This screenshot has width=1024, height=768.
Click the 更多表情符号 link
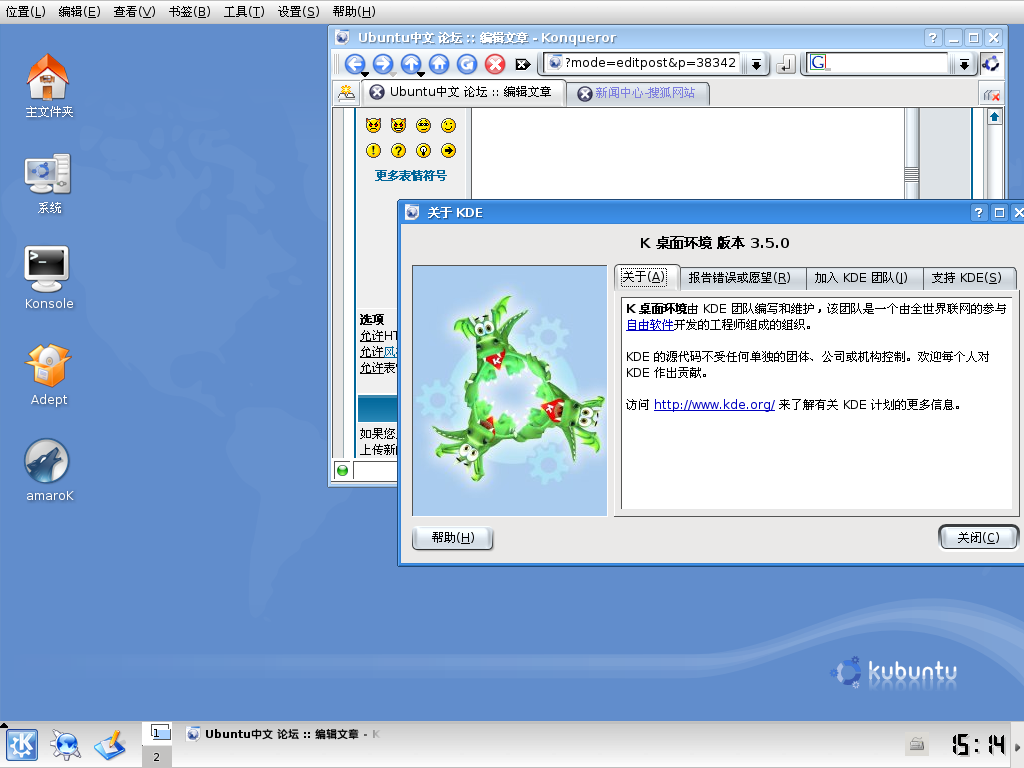[x=411, y=176]
